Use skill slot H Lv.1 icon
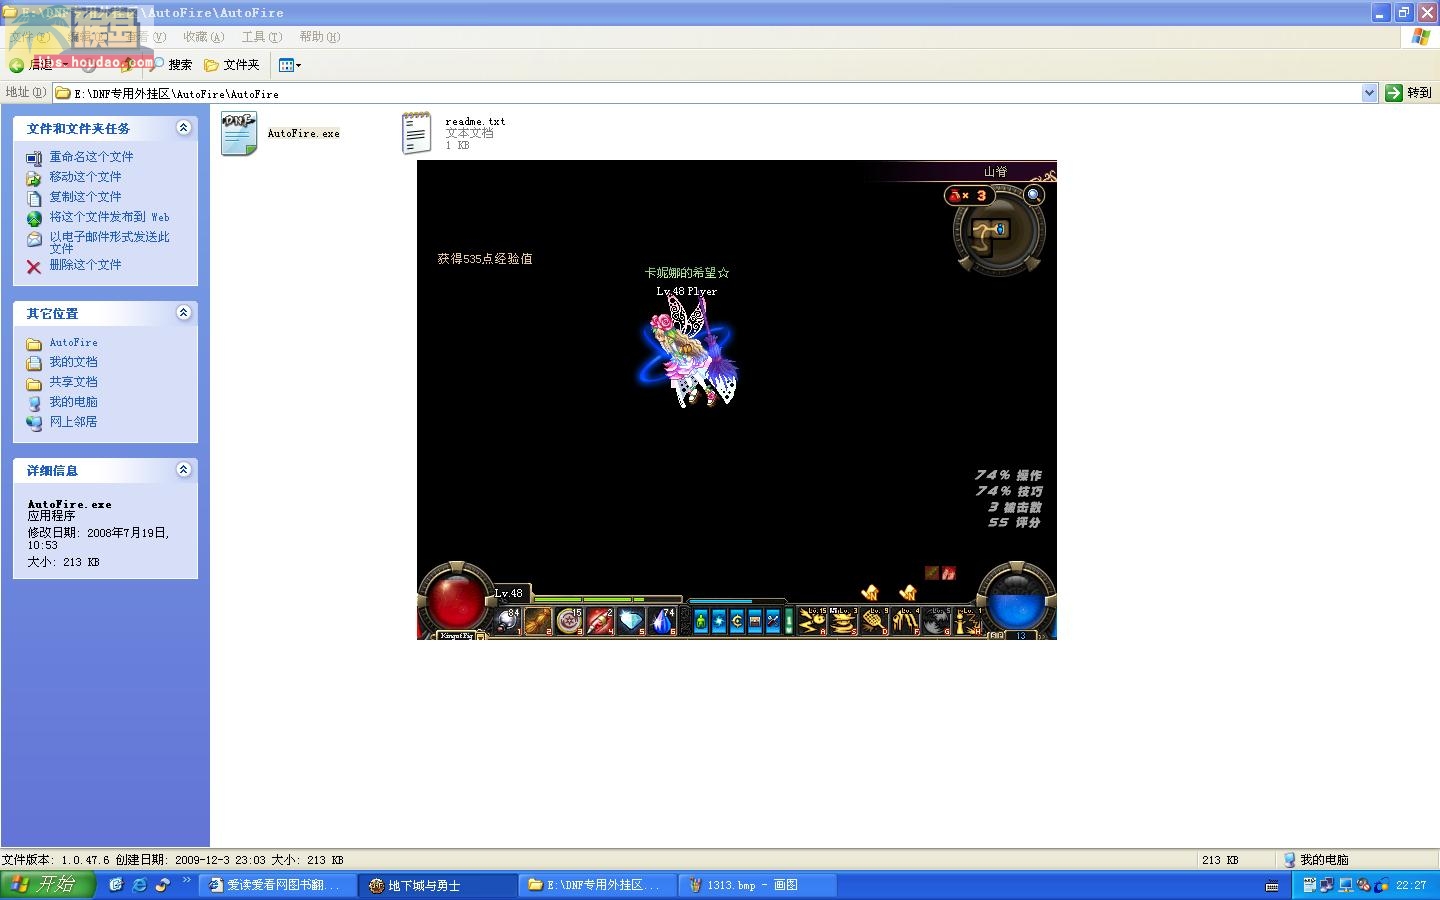 (967, 621)
